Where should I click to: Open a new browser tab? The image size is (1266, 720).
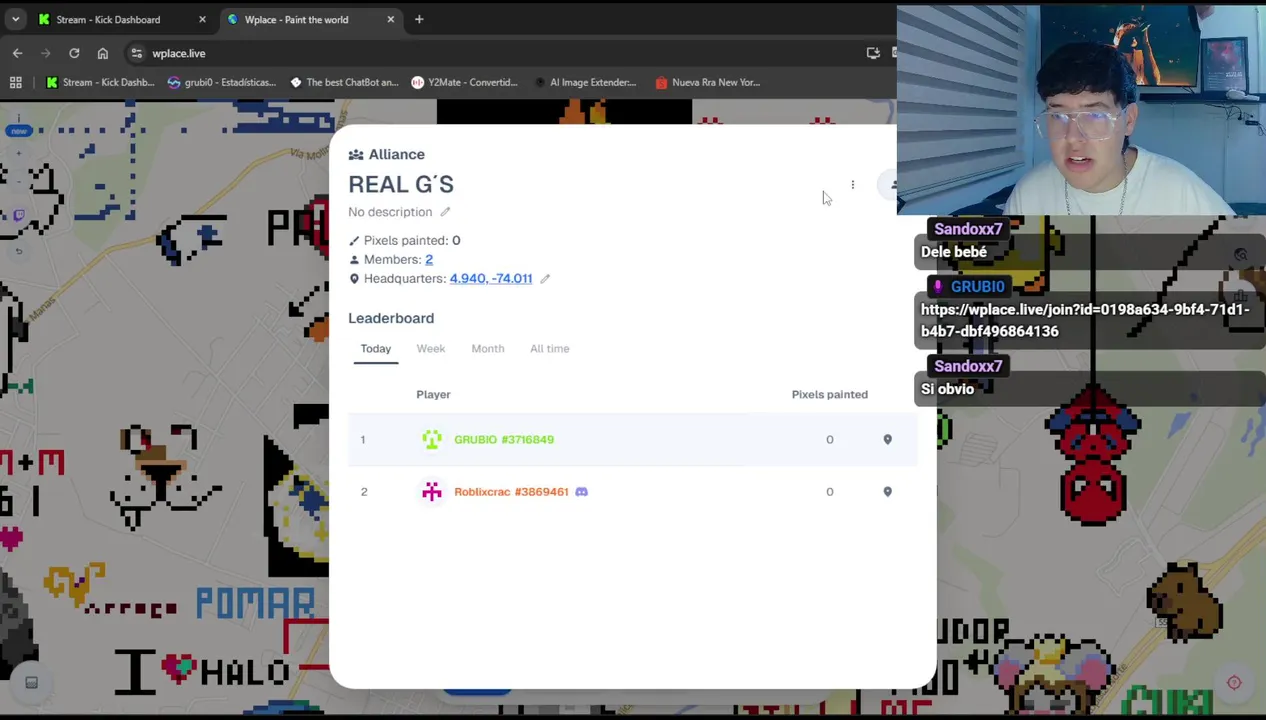[x=419, y=19]
